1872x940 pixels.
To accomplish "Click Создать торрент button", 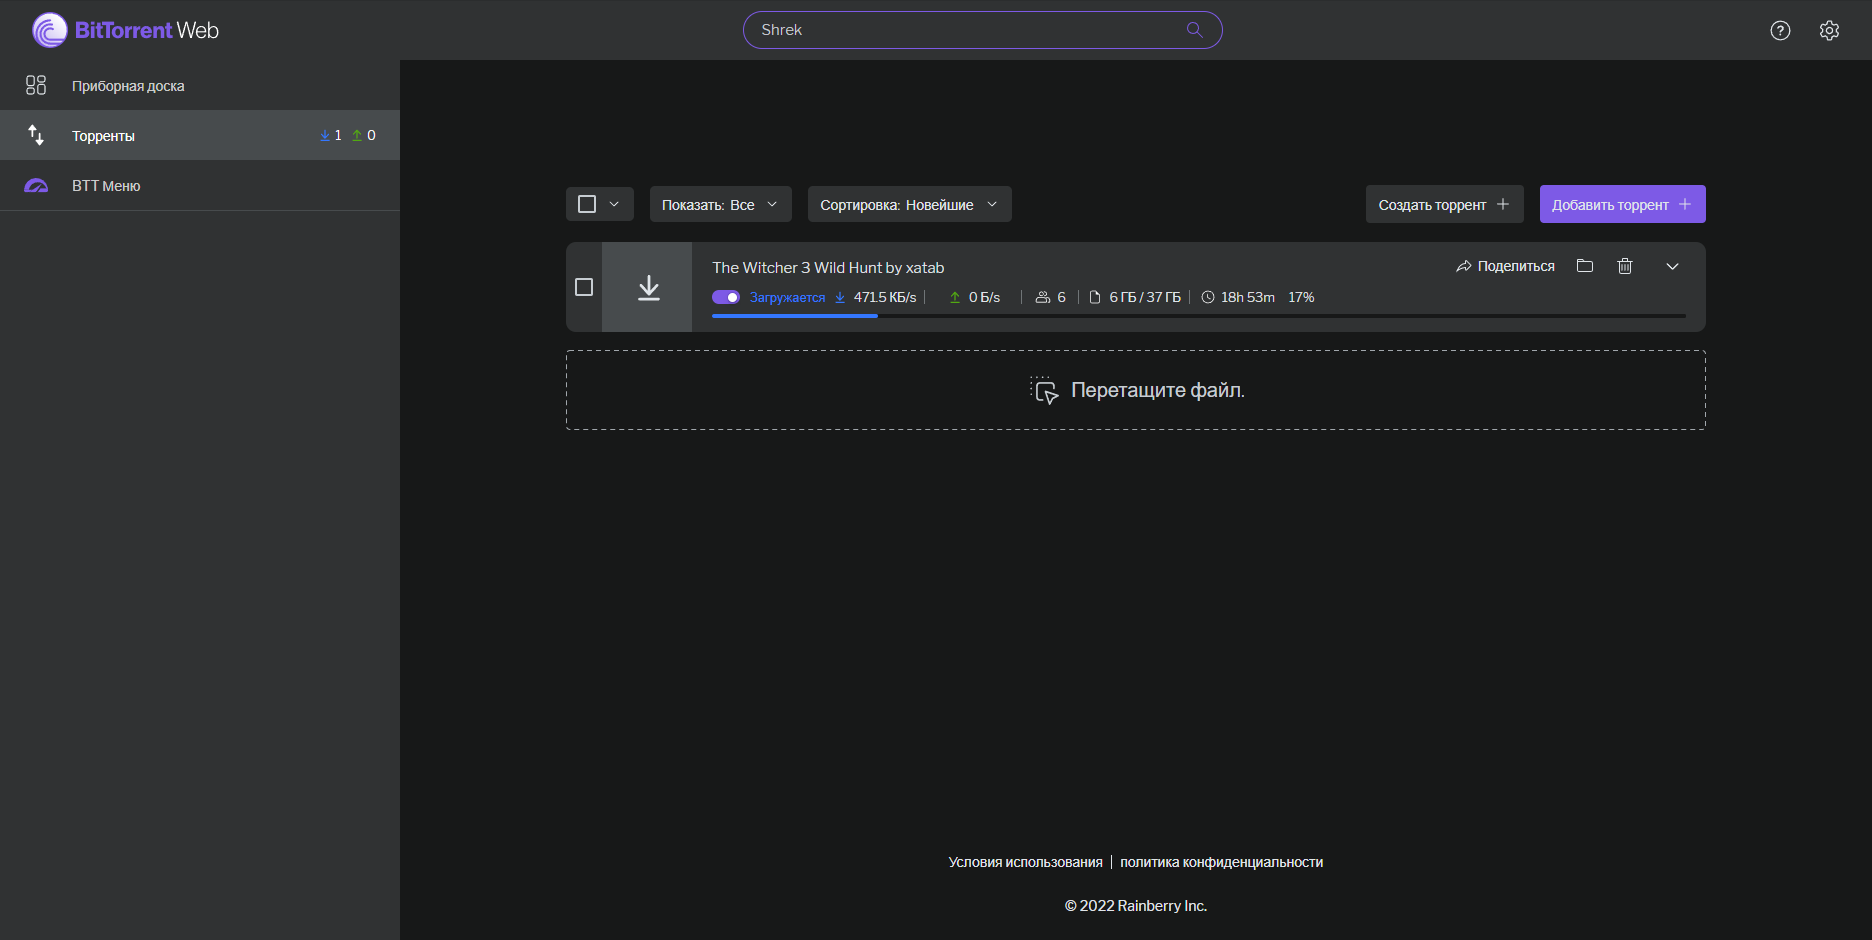I will coord(1445,204).
